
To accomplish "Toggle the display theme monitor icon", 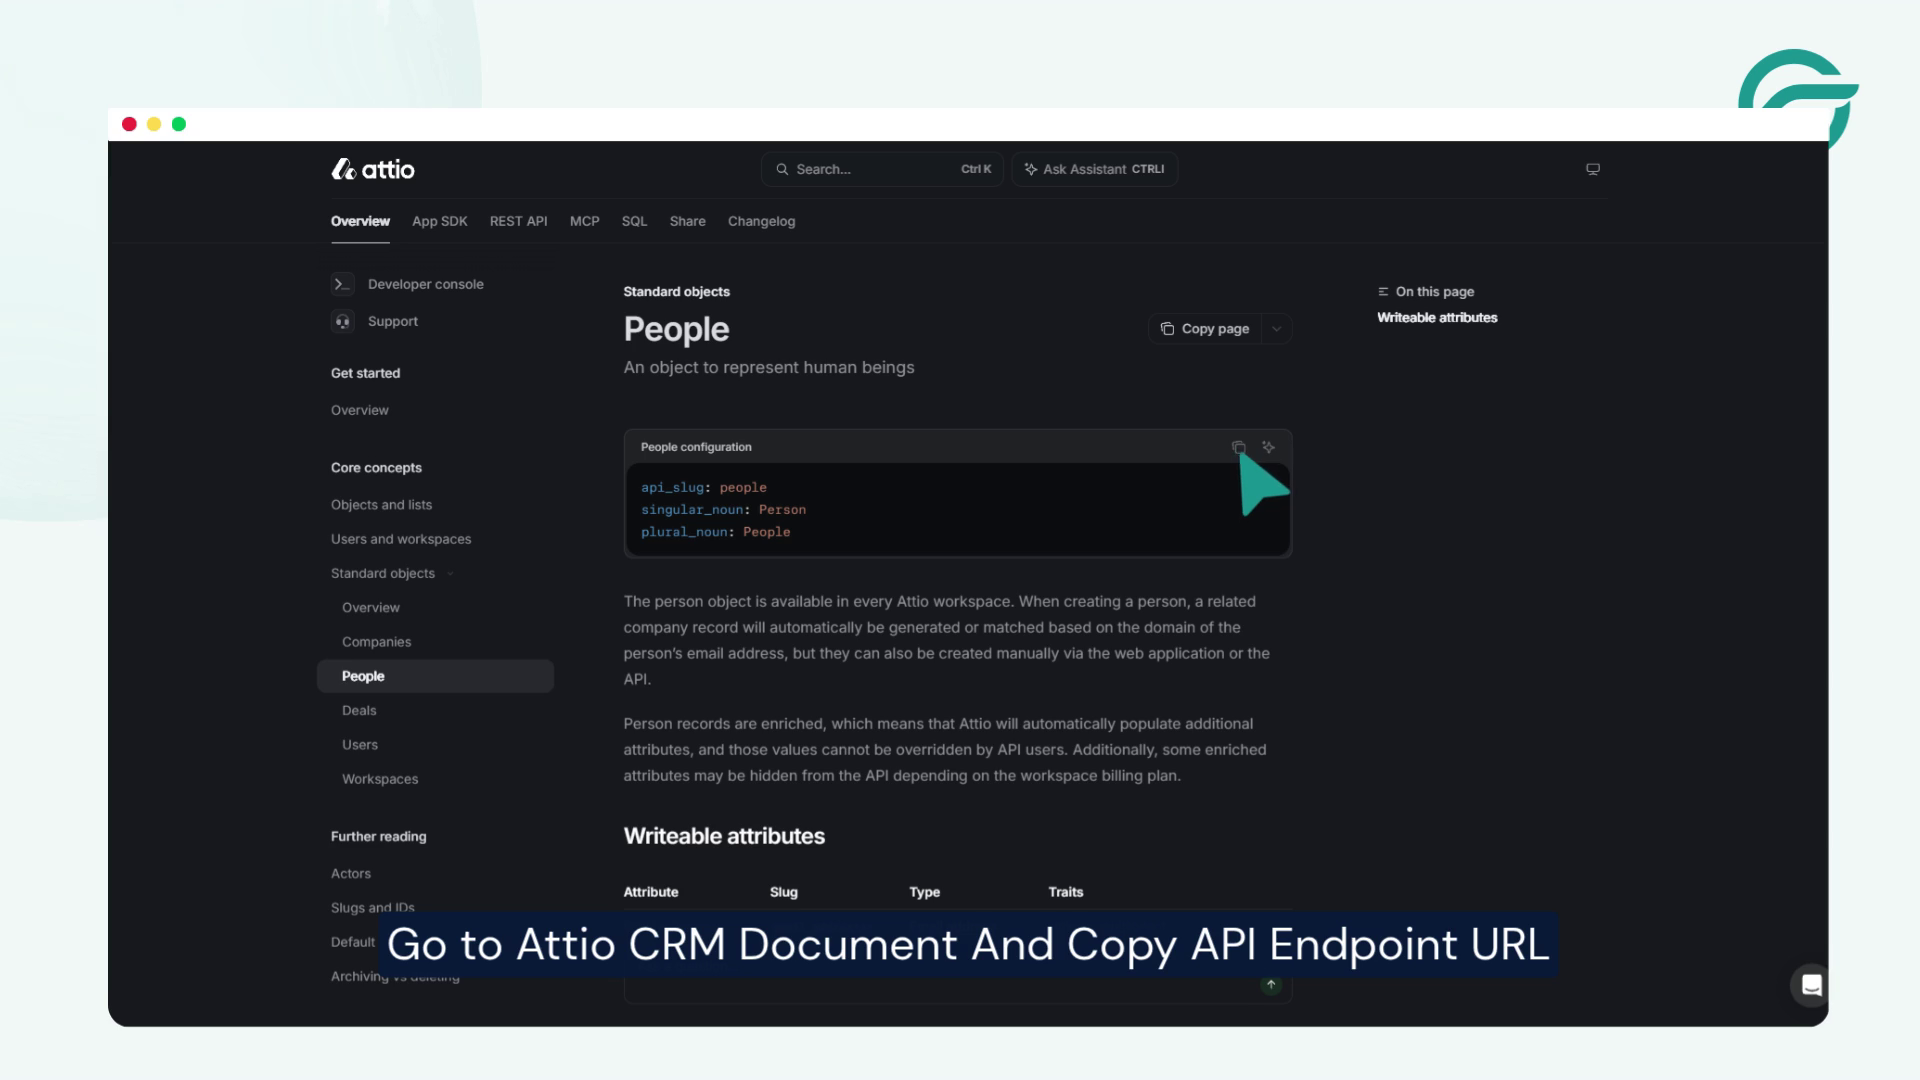I will coord(1593,169).
